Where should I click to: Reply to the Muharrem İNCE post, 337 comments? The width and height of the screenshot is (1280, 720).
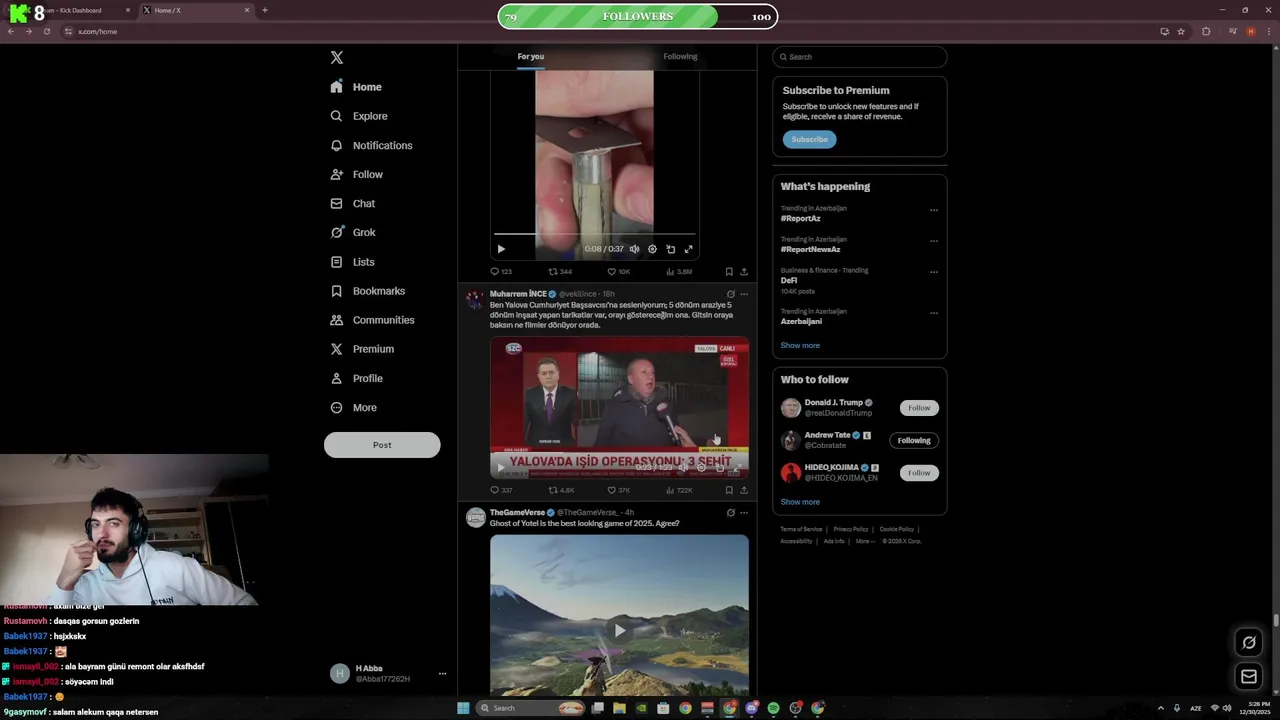(501, 490)
